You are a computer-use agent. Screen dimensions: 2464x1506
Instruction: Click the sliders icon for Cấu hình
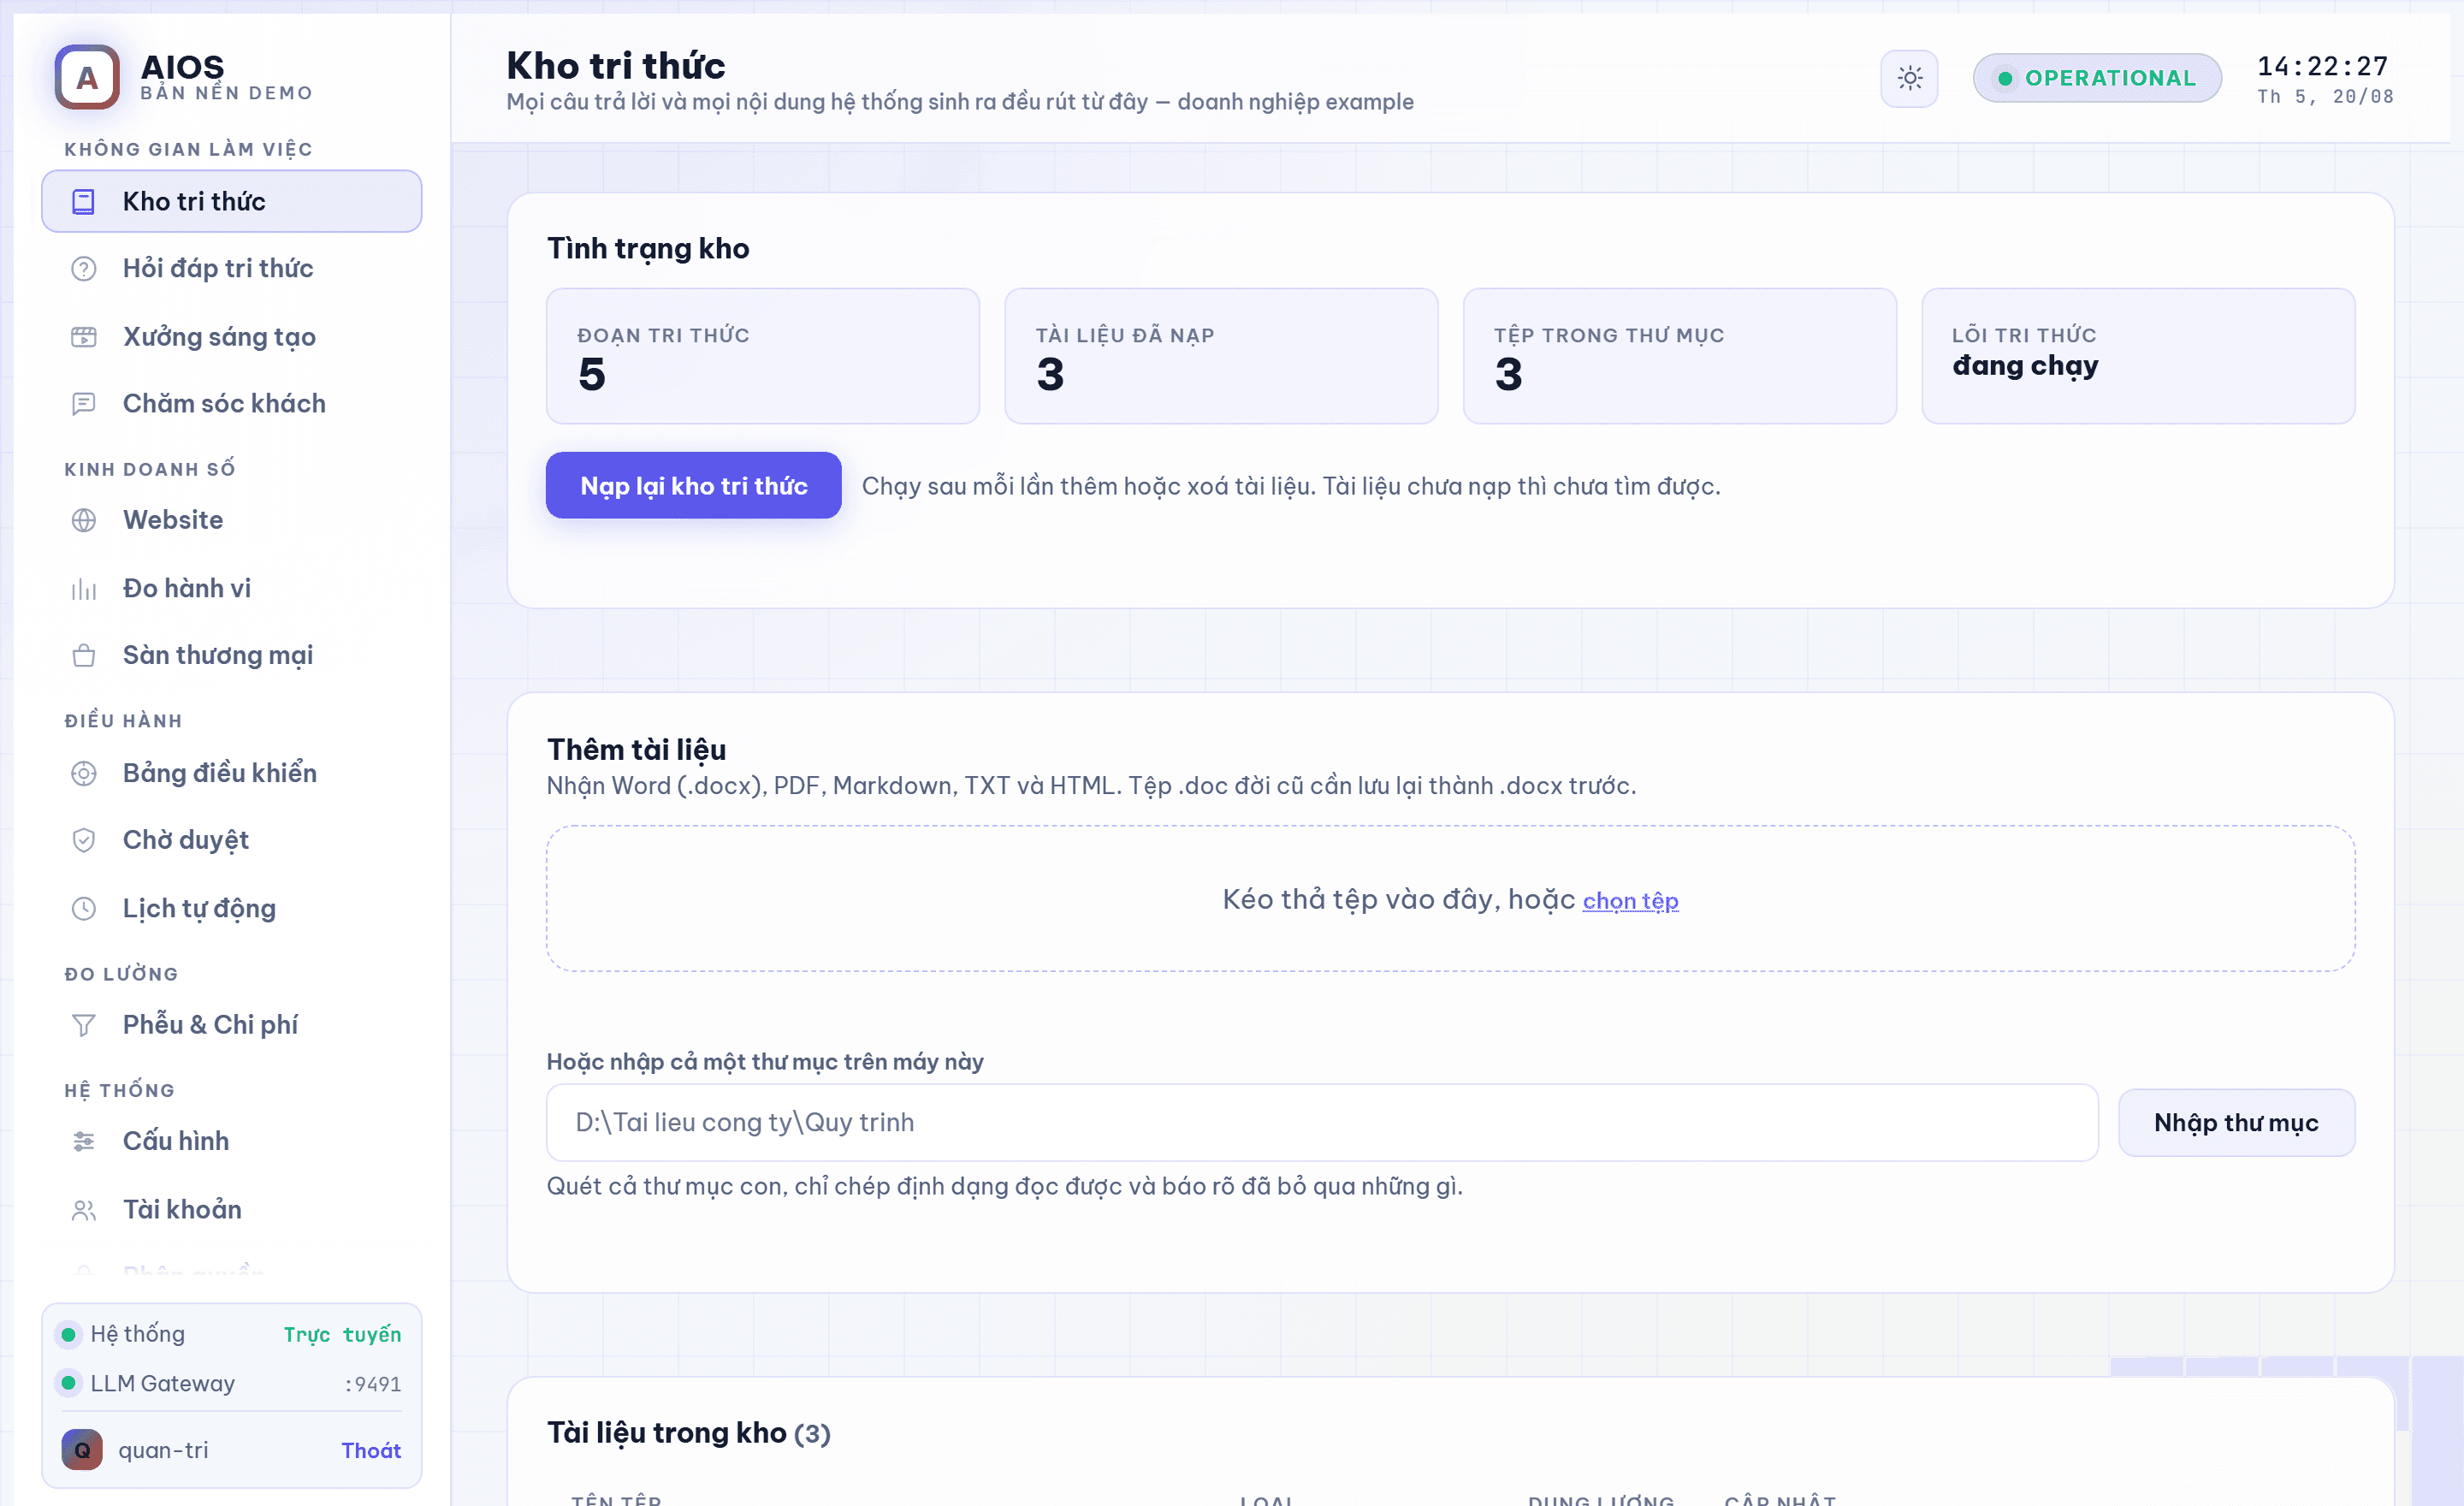(84, 1141)
